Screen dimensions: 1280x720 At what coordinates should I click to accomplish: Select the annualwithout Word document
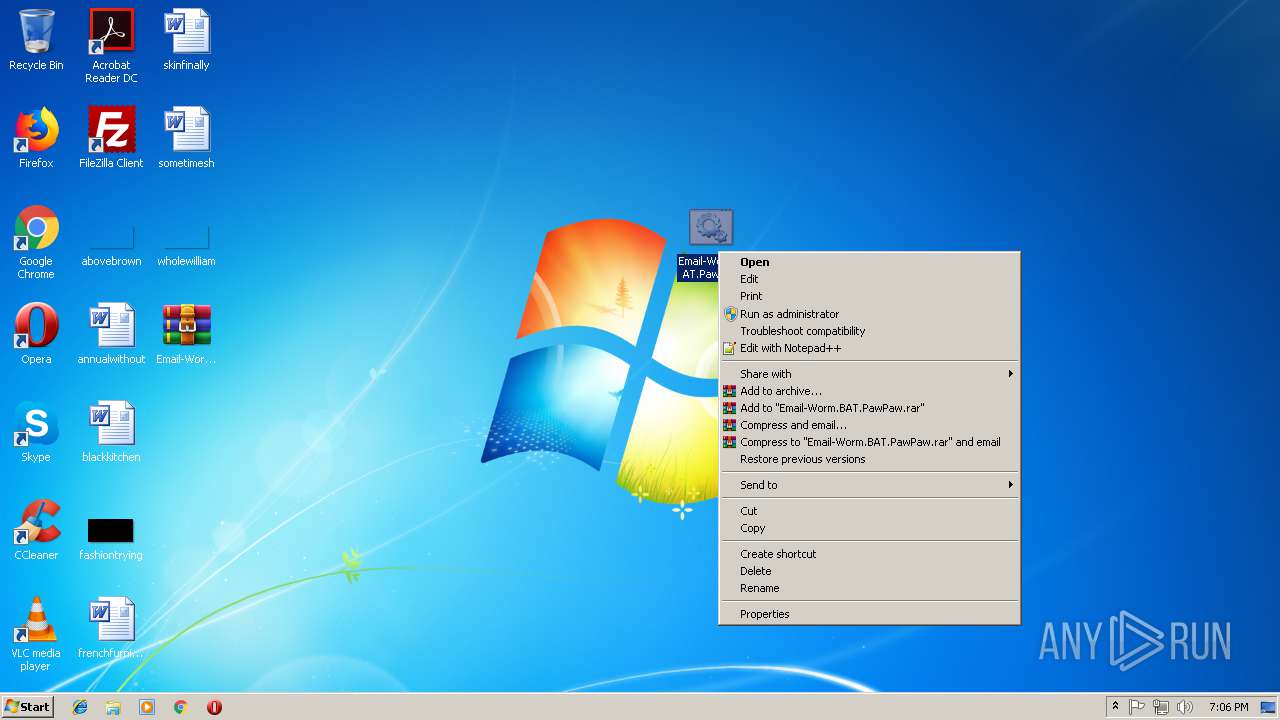coord(111,334)
